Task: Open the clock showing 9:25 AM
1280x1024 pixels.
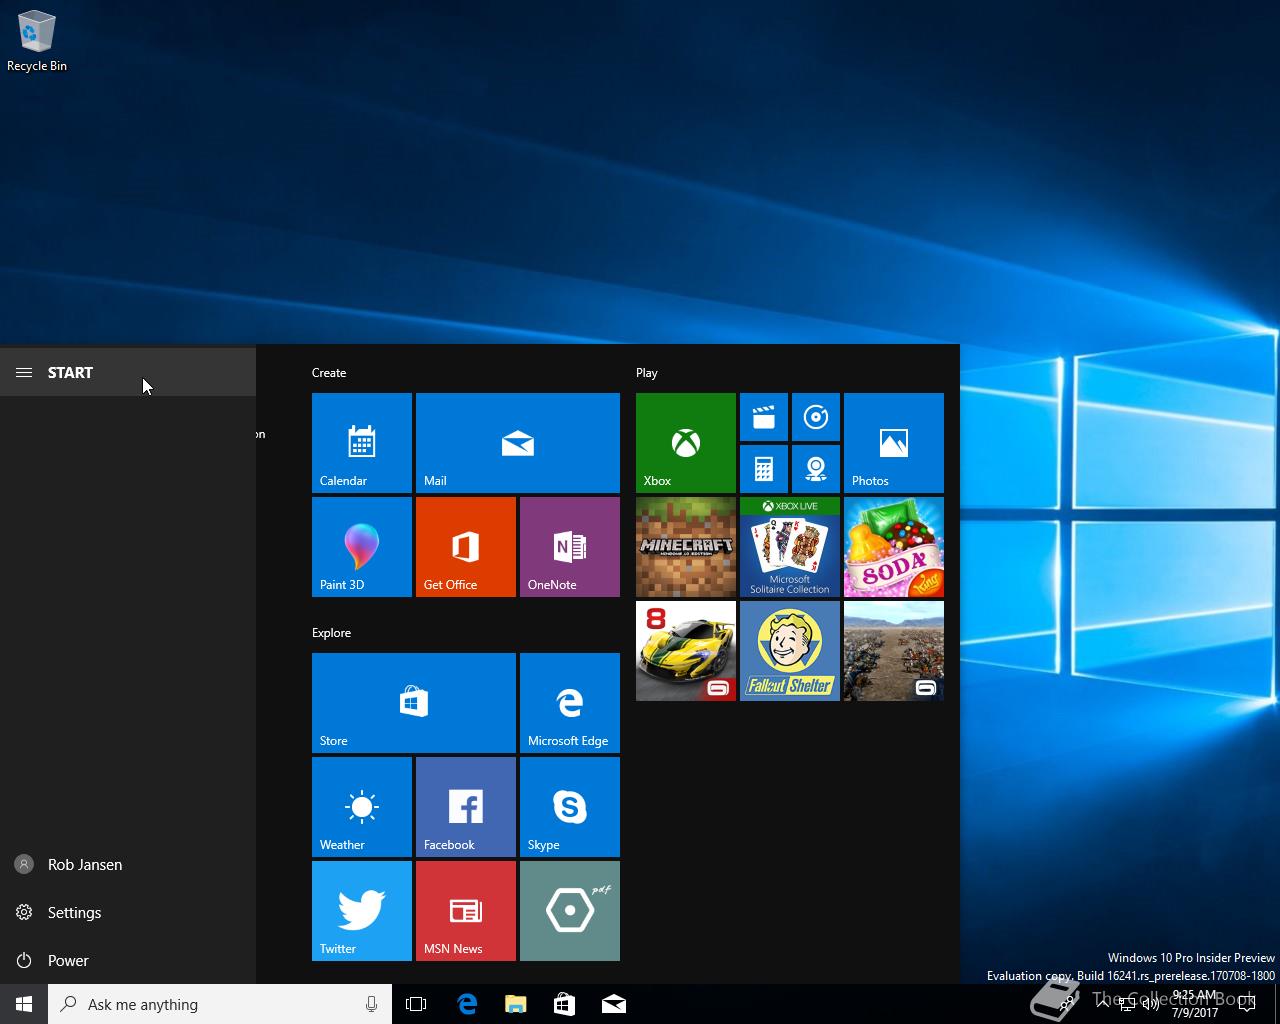Action: tap(1195, 1004)
